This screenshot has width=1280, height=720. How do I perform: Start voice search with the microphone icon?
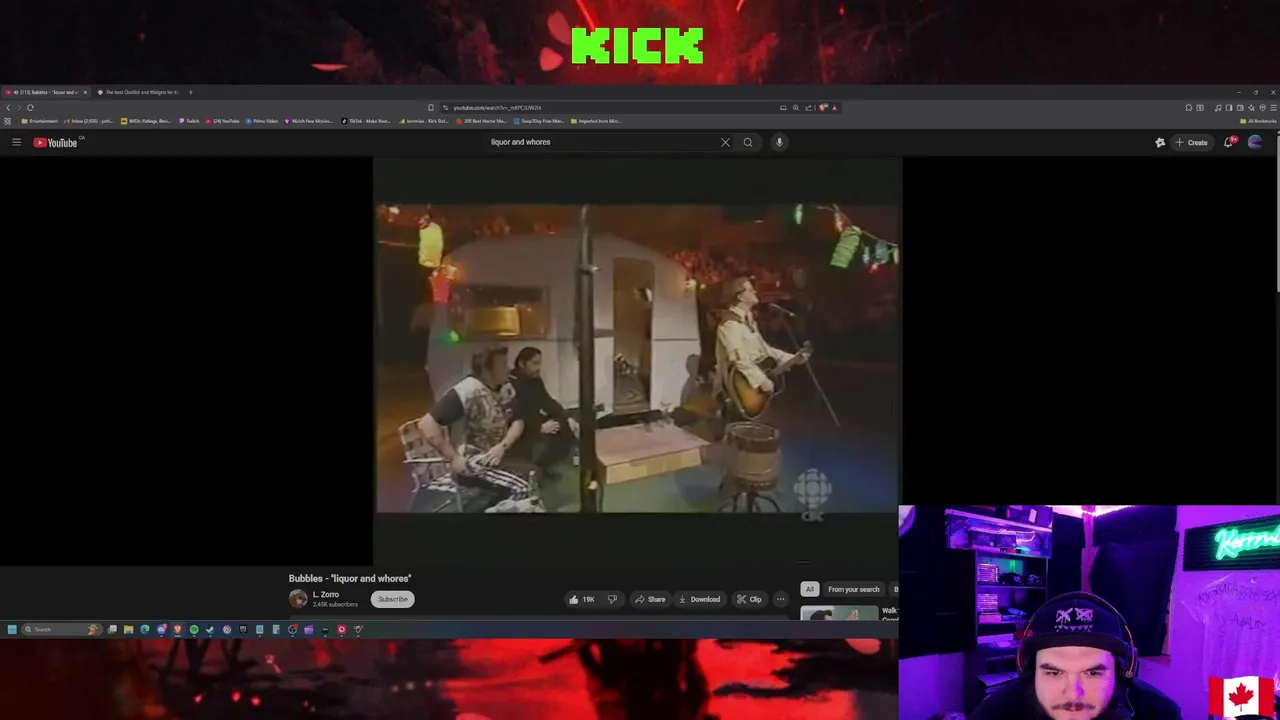[779, 142]
